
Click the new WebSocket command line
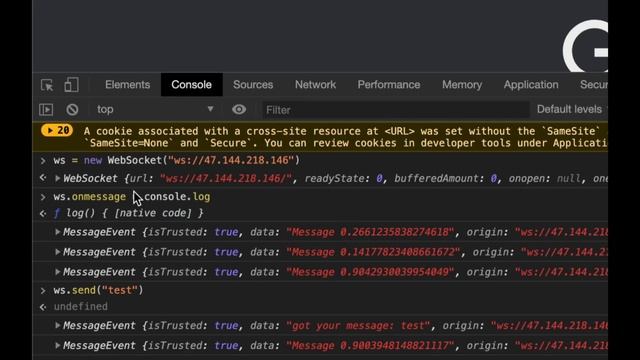(176, 160)
